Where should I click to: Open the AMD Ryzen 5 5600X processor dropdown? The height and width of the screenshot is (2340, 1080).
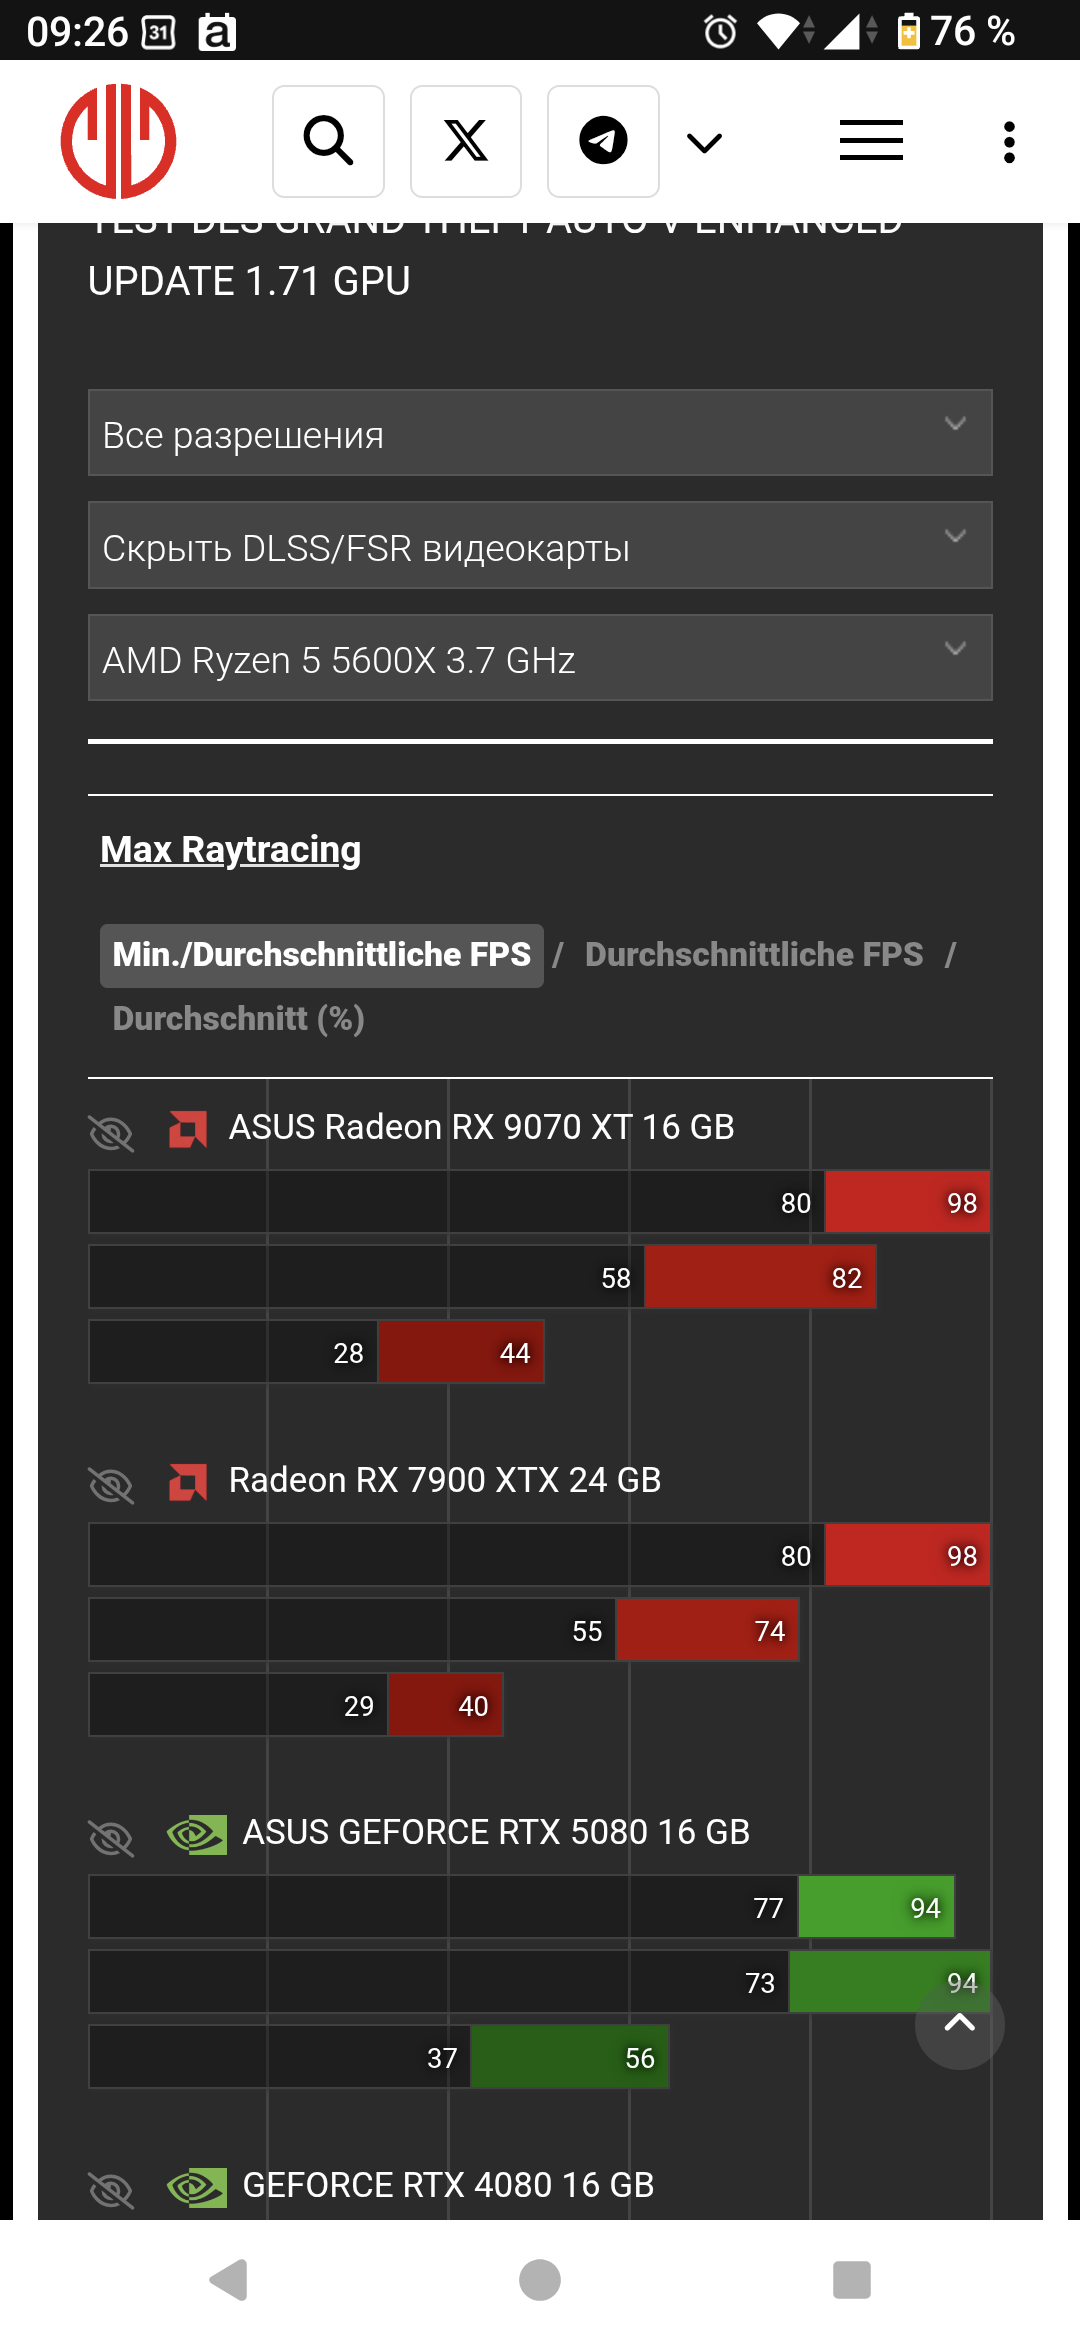coord(540,658)
